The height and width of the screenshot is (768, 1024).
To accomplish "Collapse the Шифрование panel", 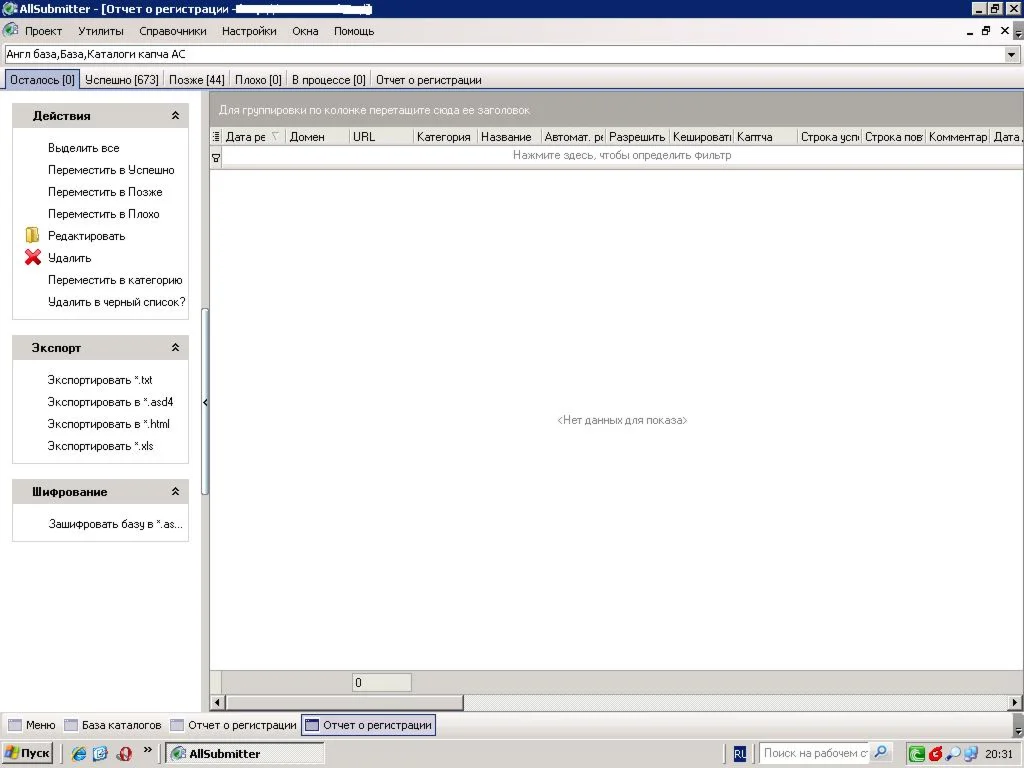I will tap(175, 491).
